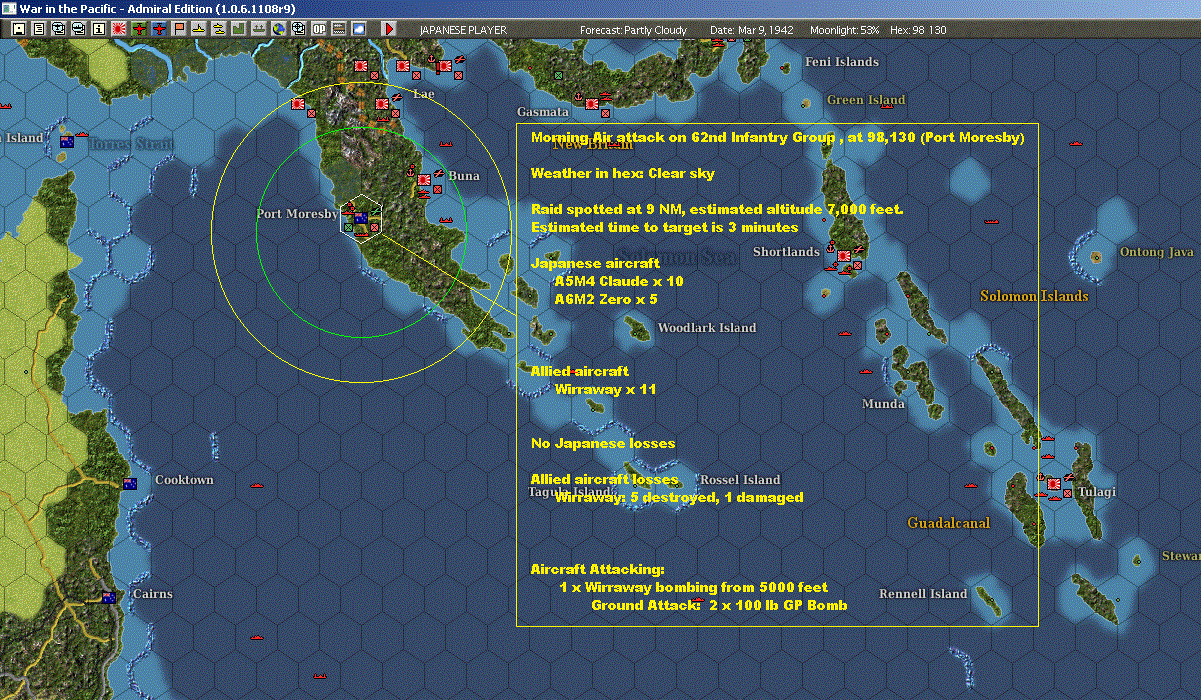Viewport: 1201px width, 700px height.
Task: Click the Australian flag at Cairns
Action: pyautogui.click(x=109, y=597)
